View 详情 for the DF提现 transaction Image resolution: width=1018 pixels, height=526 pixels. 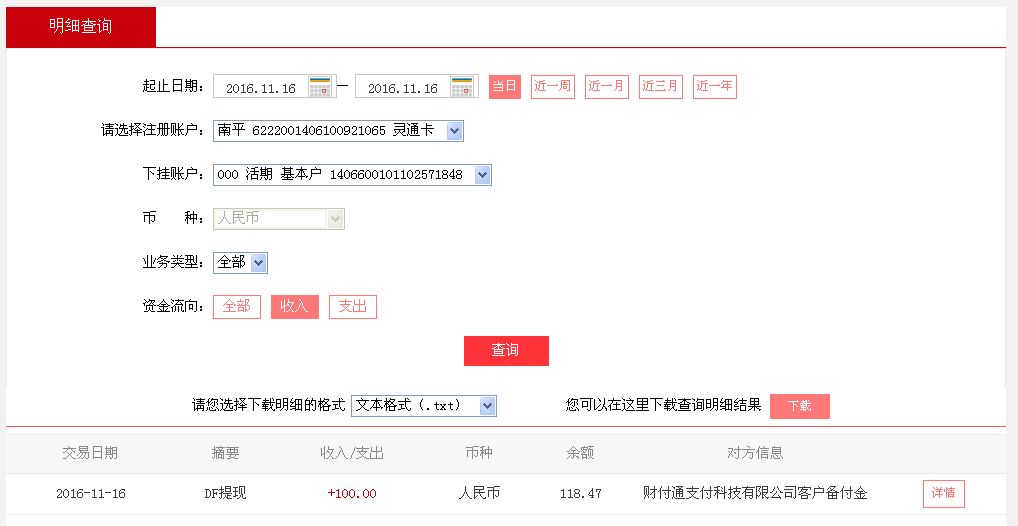(x=943, y=494)
